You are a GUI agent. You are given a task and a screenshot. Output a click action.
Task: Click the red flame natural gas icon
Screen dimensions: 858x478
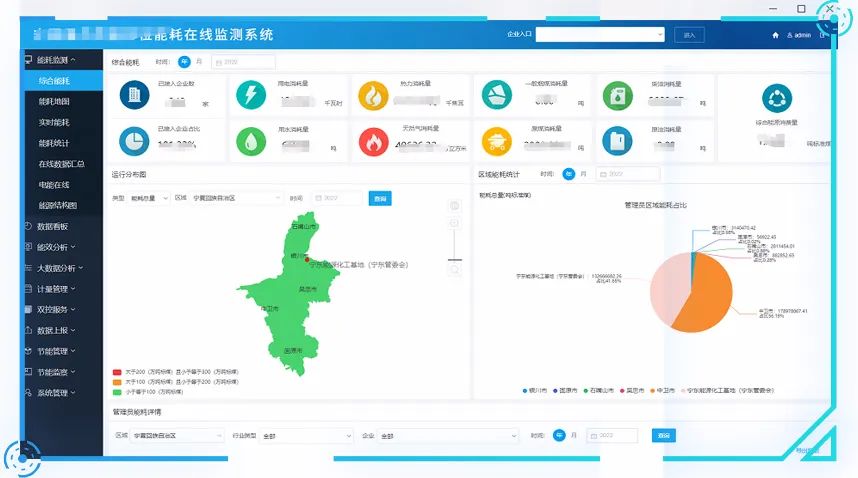tap(373, 141)
